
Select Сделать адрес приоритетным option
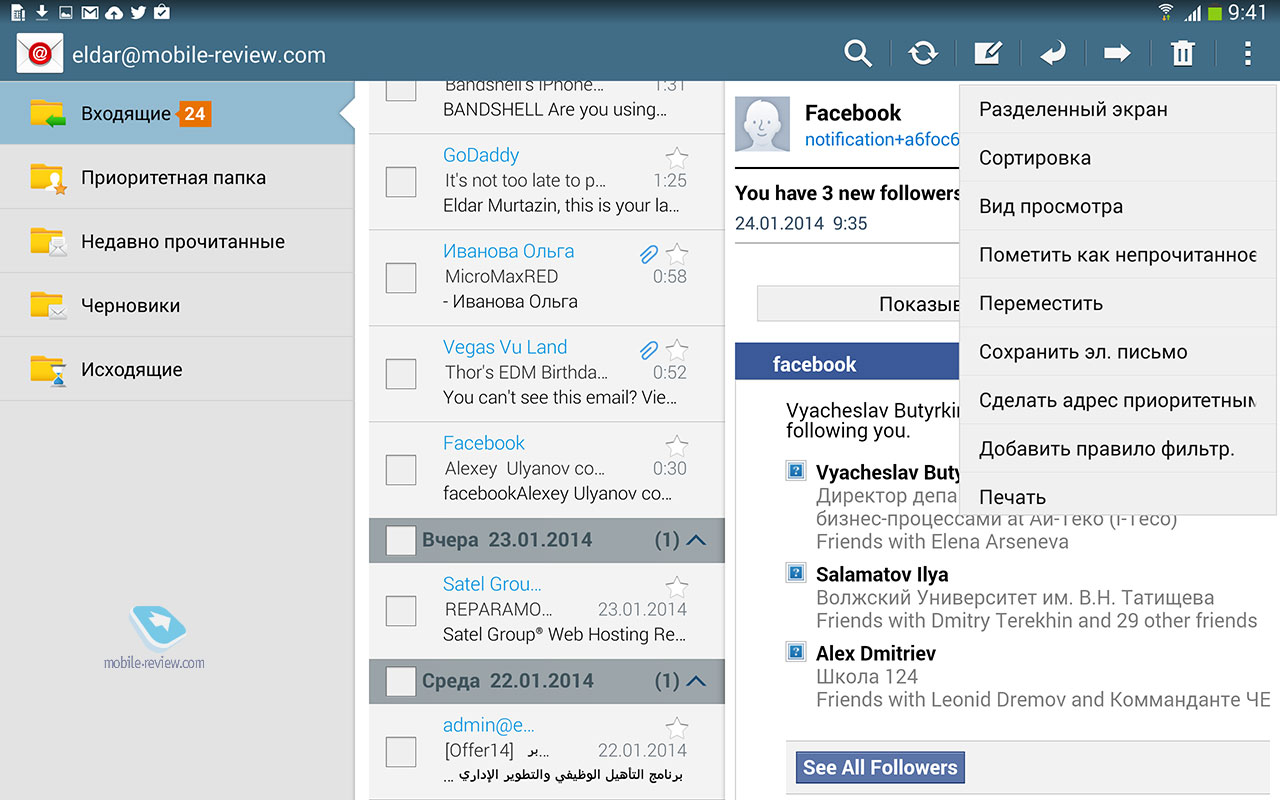click(1117, 401)
